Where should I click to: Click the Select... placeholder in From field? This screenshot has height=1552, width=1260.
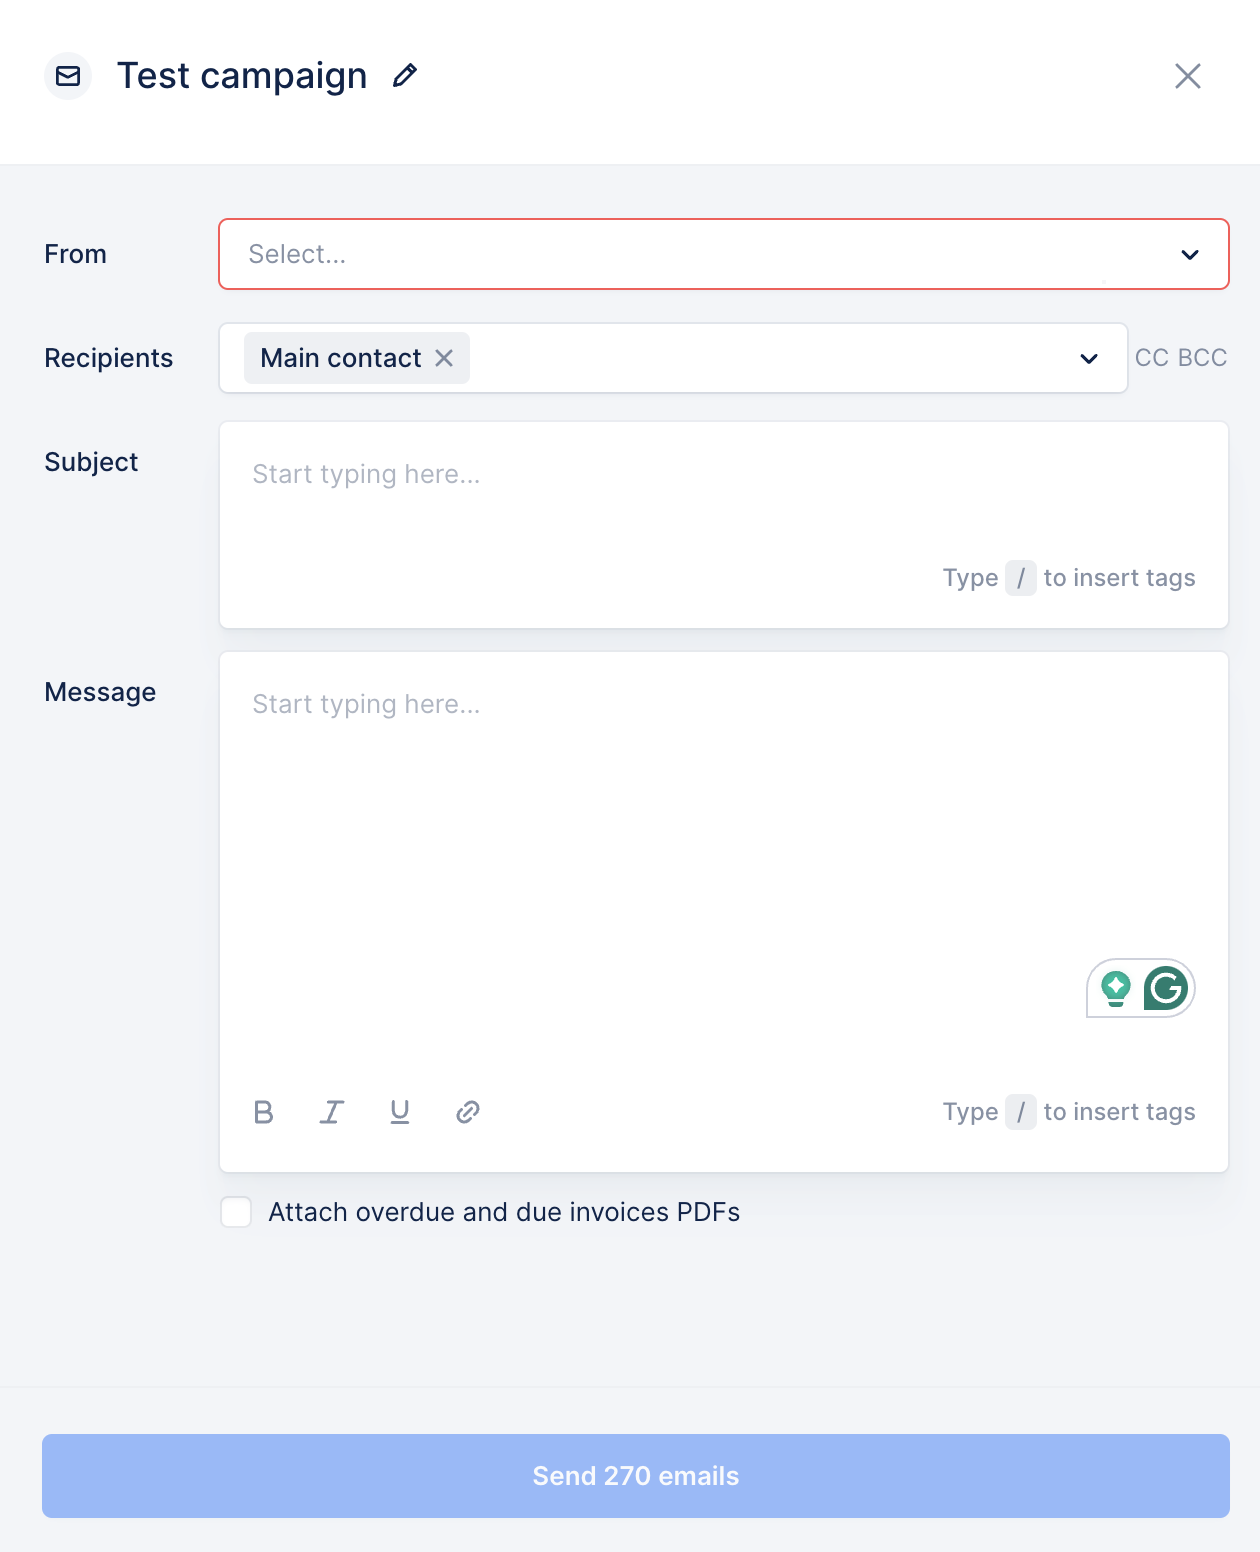[x=298, y=255]
